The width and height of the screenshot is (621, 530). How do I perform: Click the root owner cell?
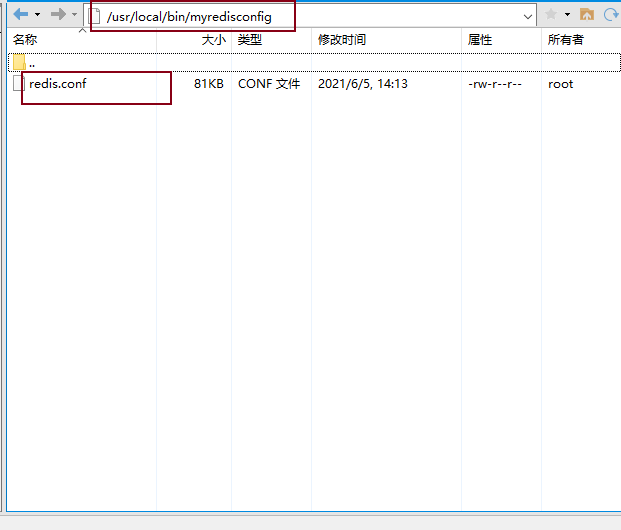coord(560,84)
